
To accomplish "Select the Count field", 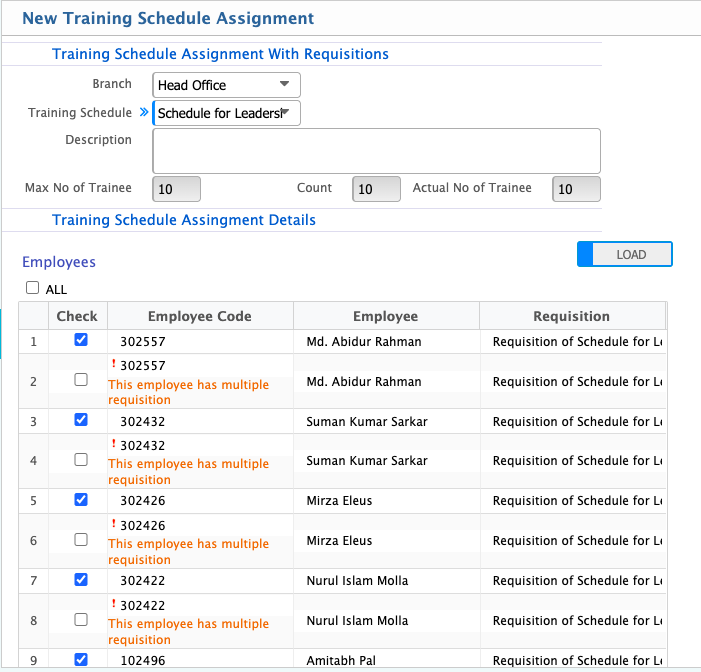I will 376,189.
